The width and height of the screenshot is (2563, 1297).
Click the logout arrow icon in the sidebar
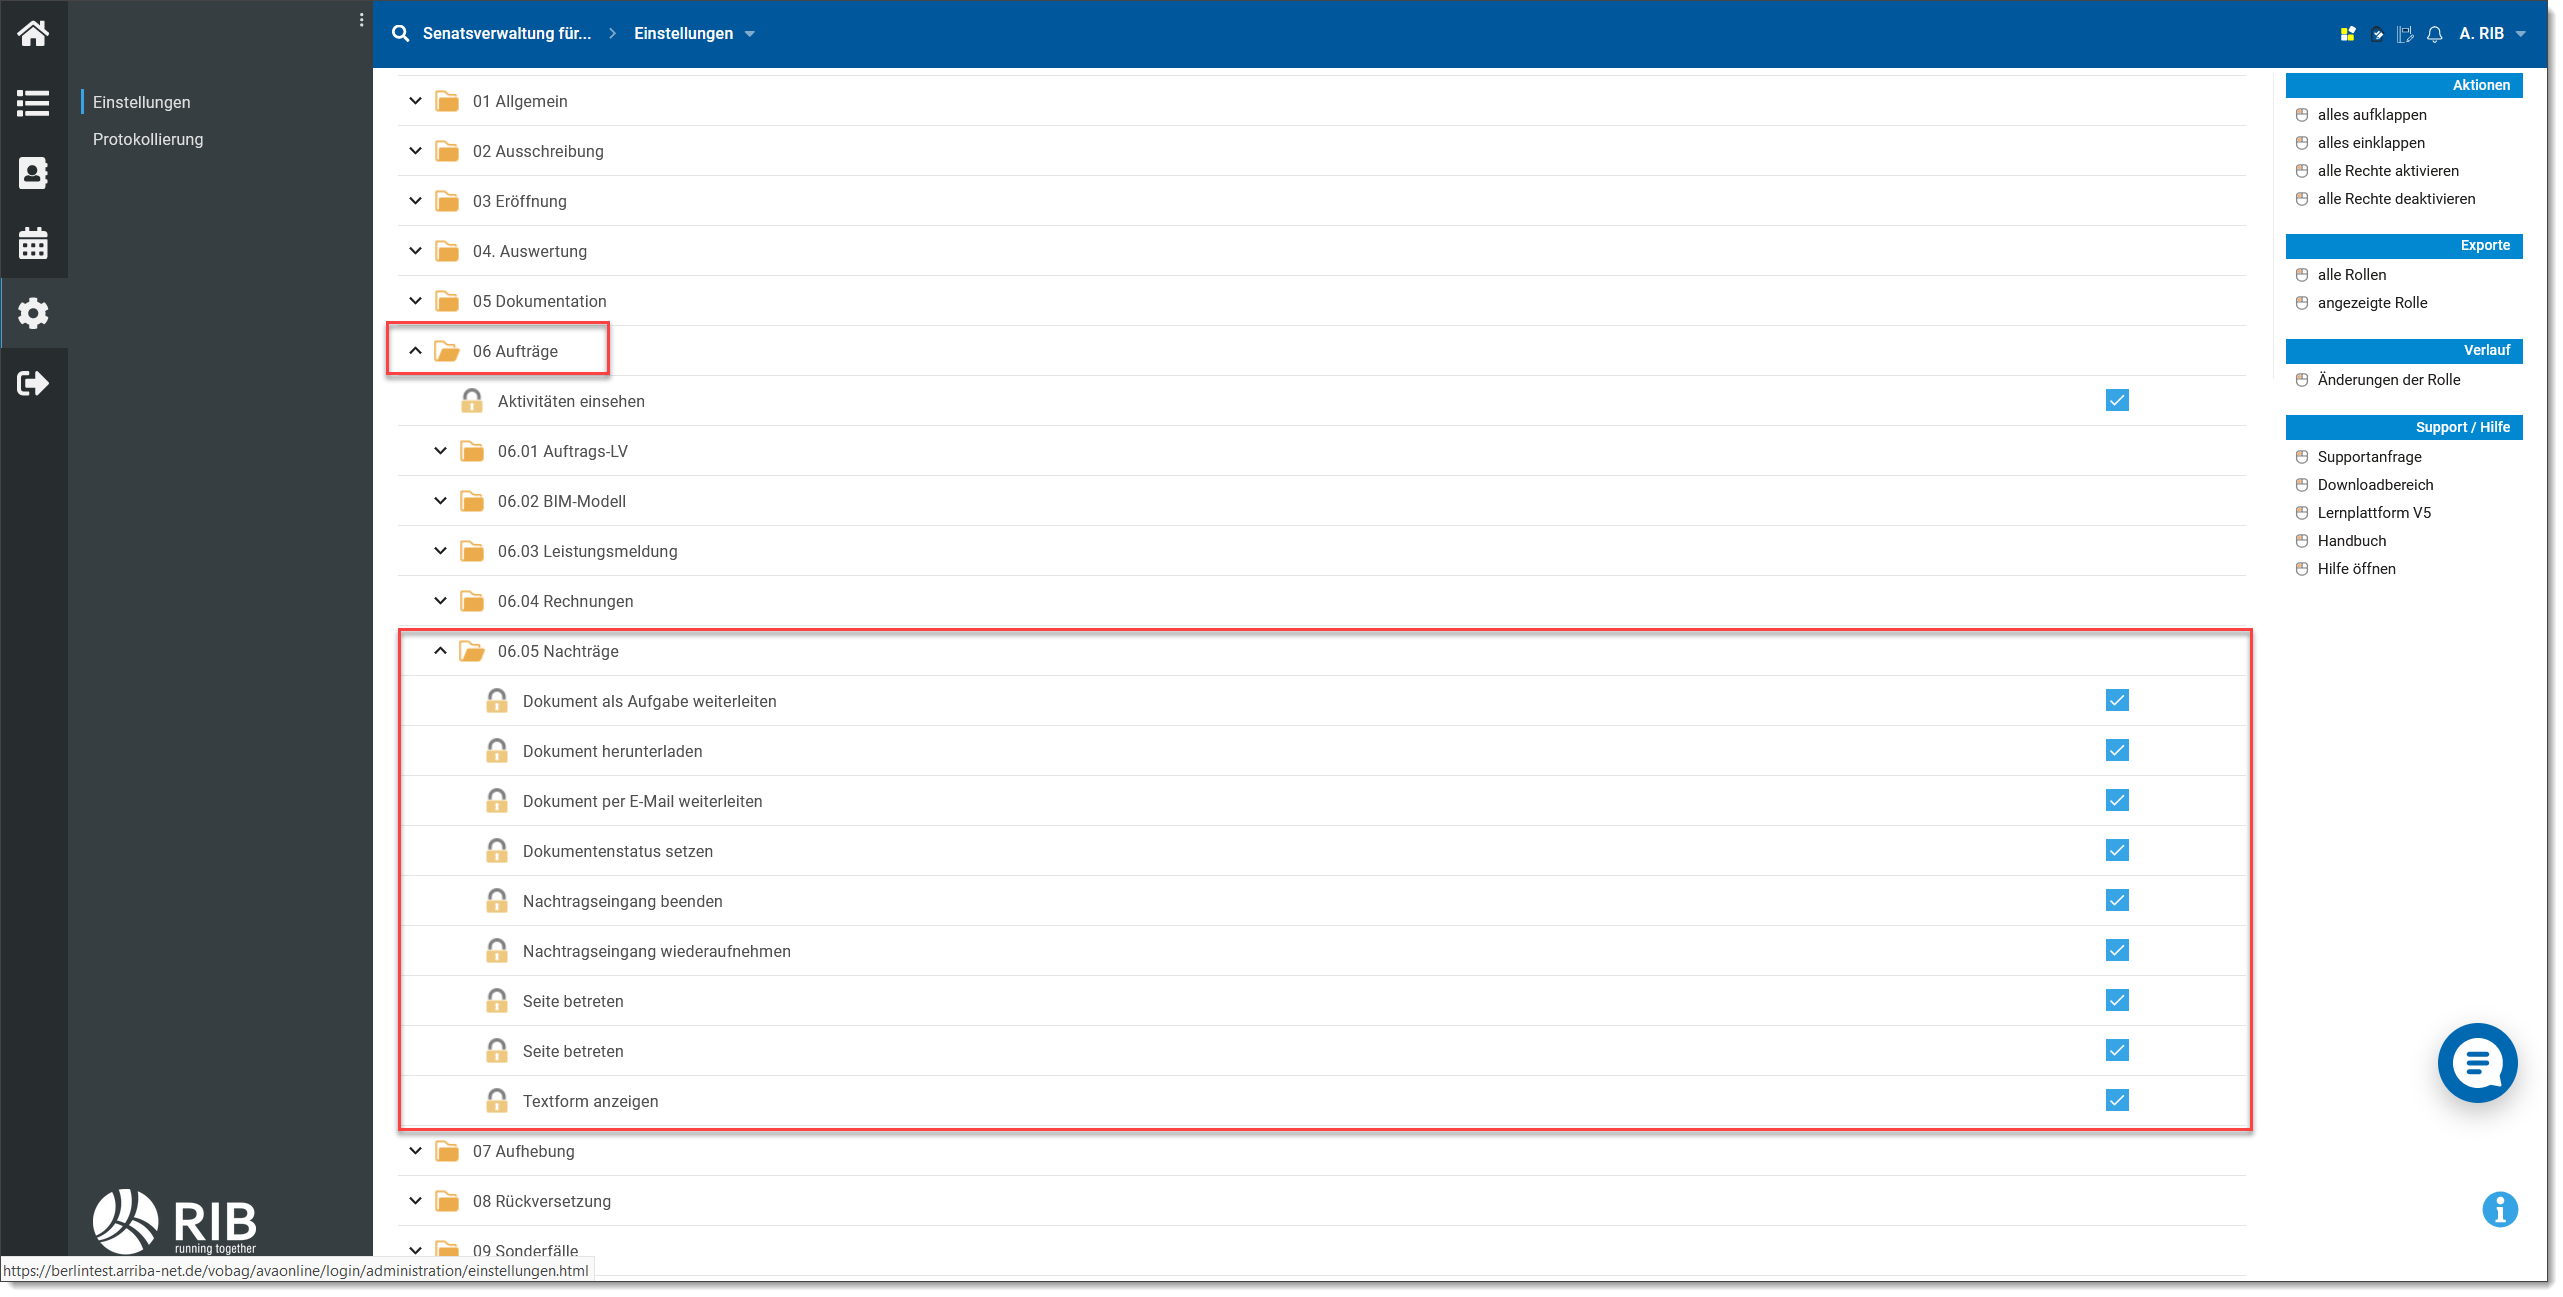pyautogui.click(x=33, y=383)
